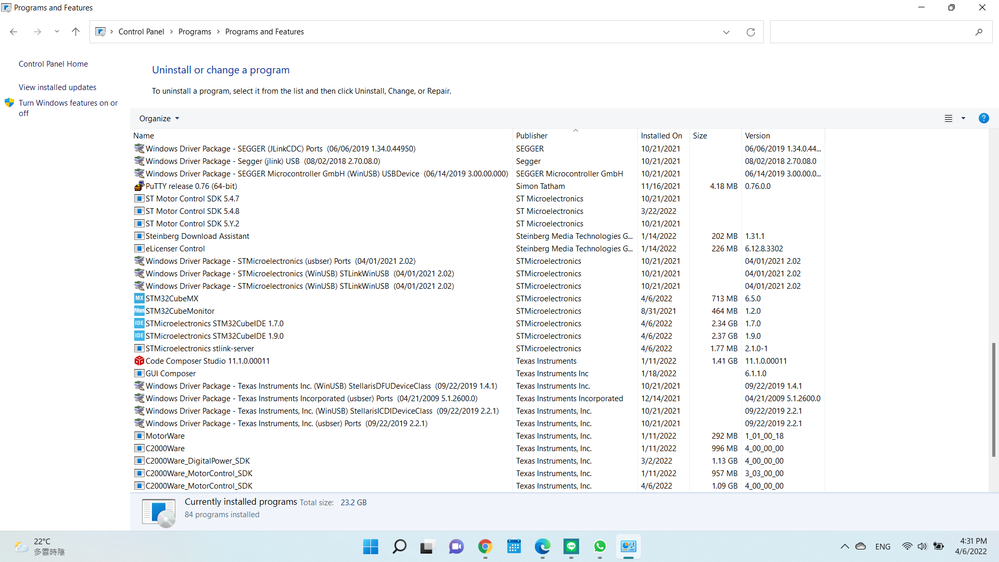Click the change view list icon

pos(948,118)
